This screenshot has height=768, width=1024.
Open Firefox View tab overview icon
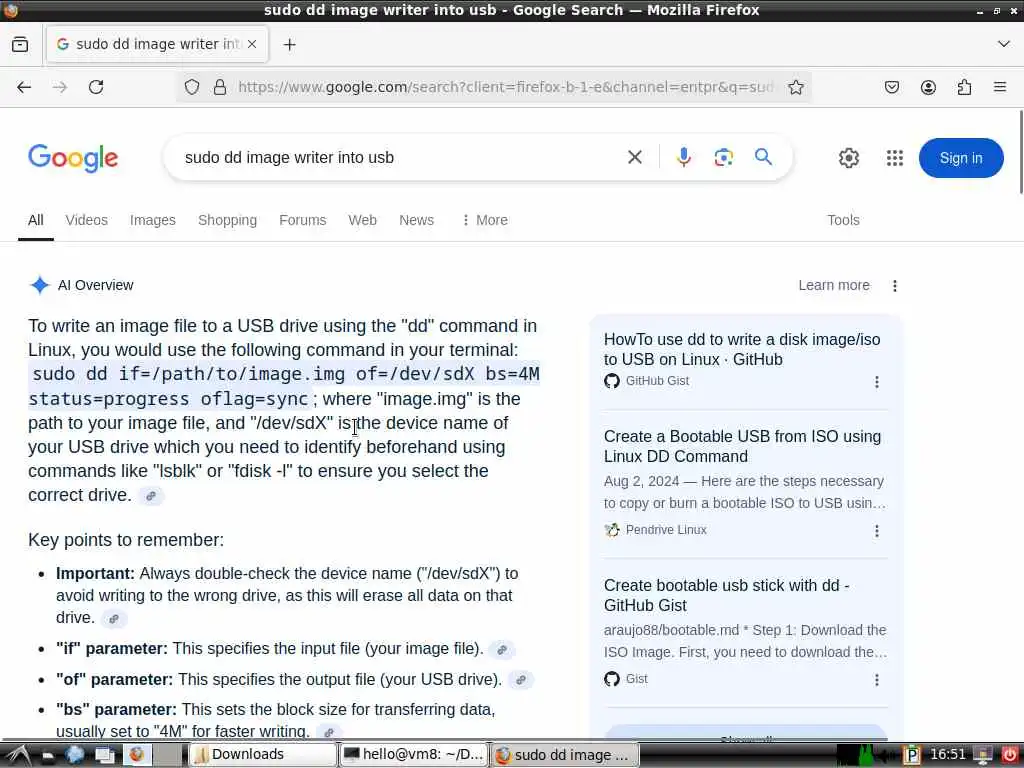[20, 44]
